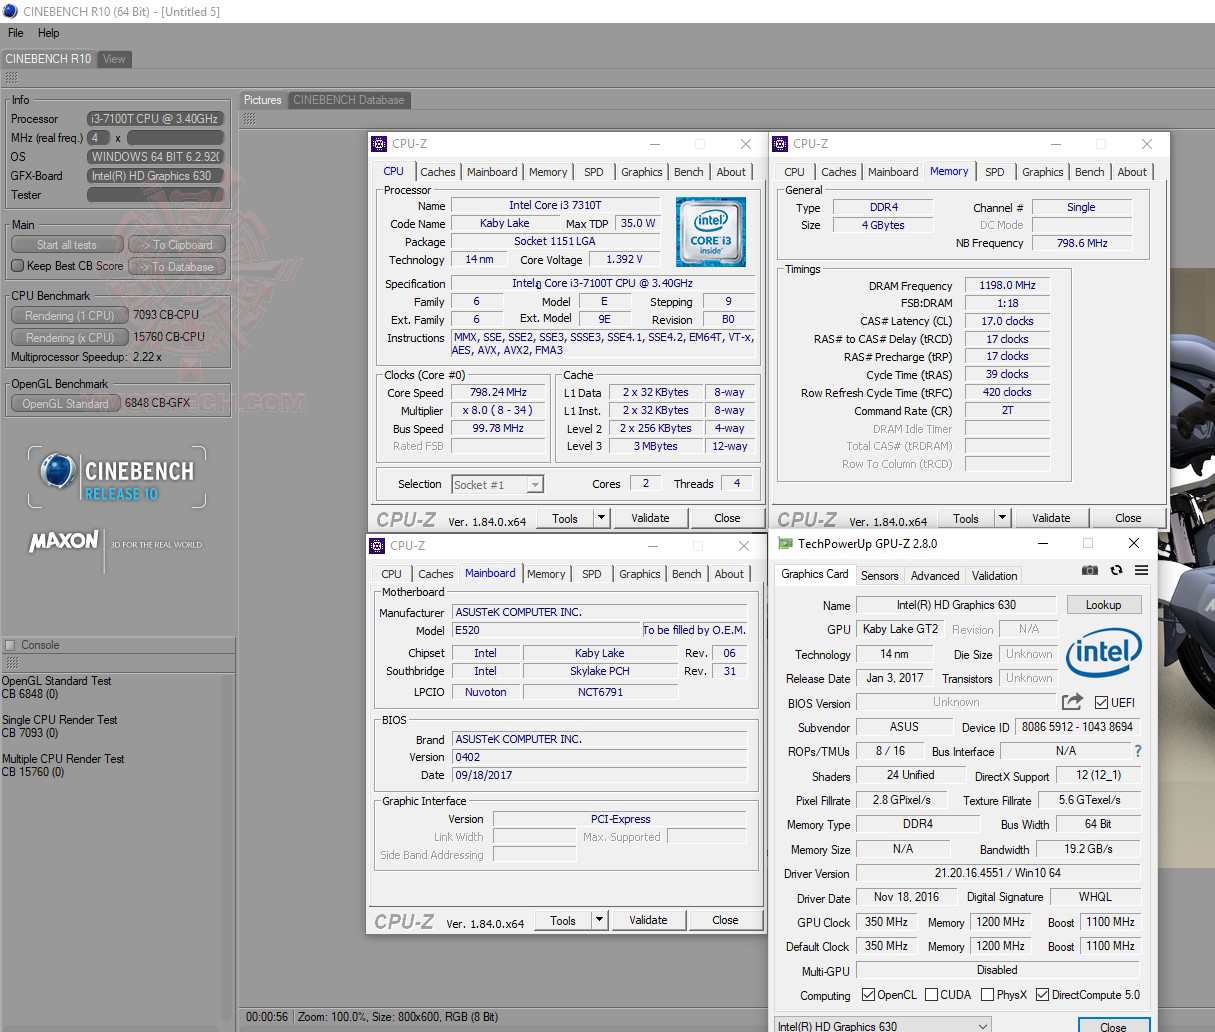This screenshot has width=1215, height=1032.
Task: Click the Processor field in Cinebench Info
Action: 155,119
